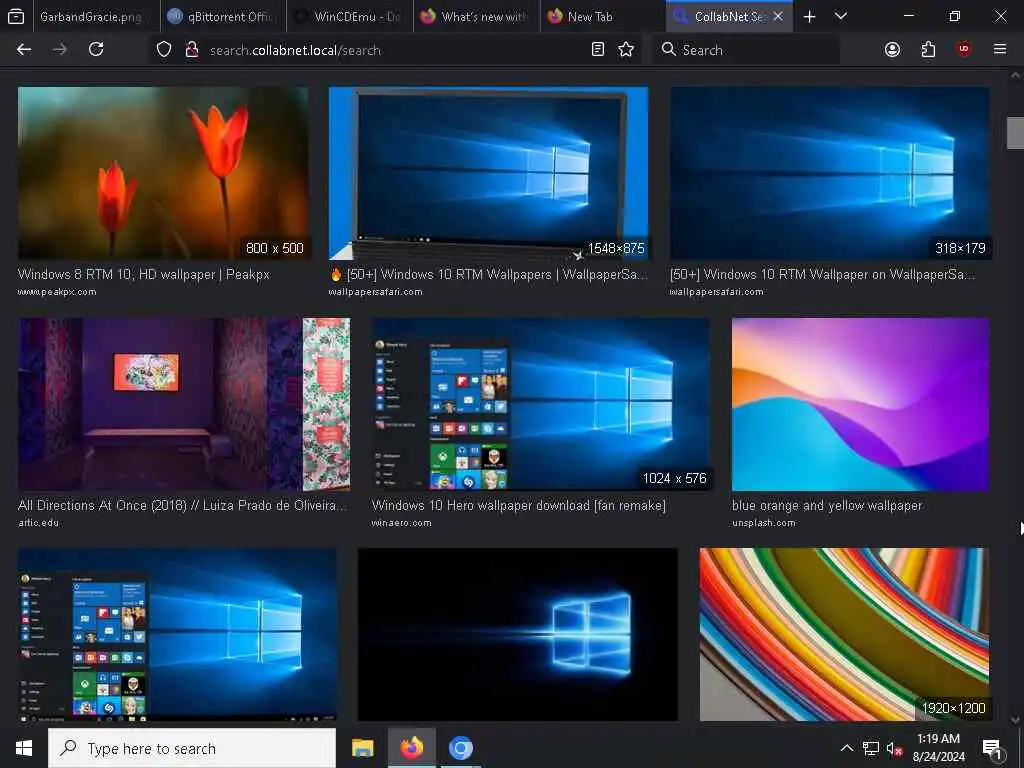Go back to the previous page
The image size is (1024, 768).
24,49
